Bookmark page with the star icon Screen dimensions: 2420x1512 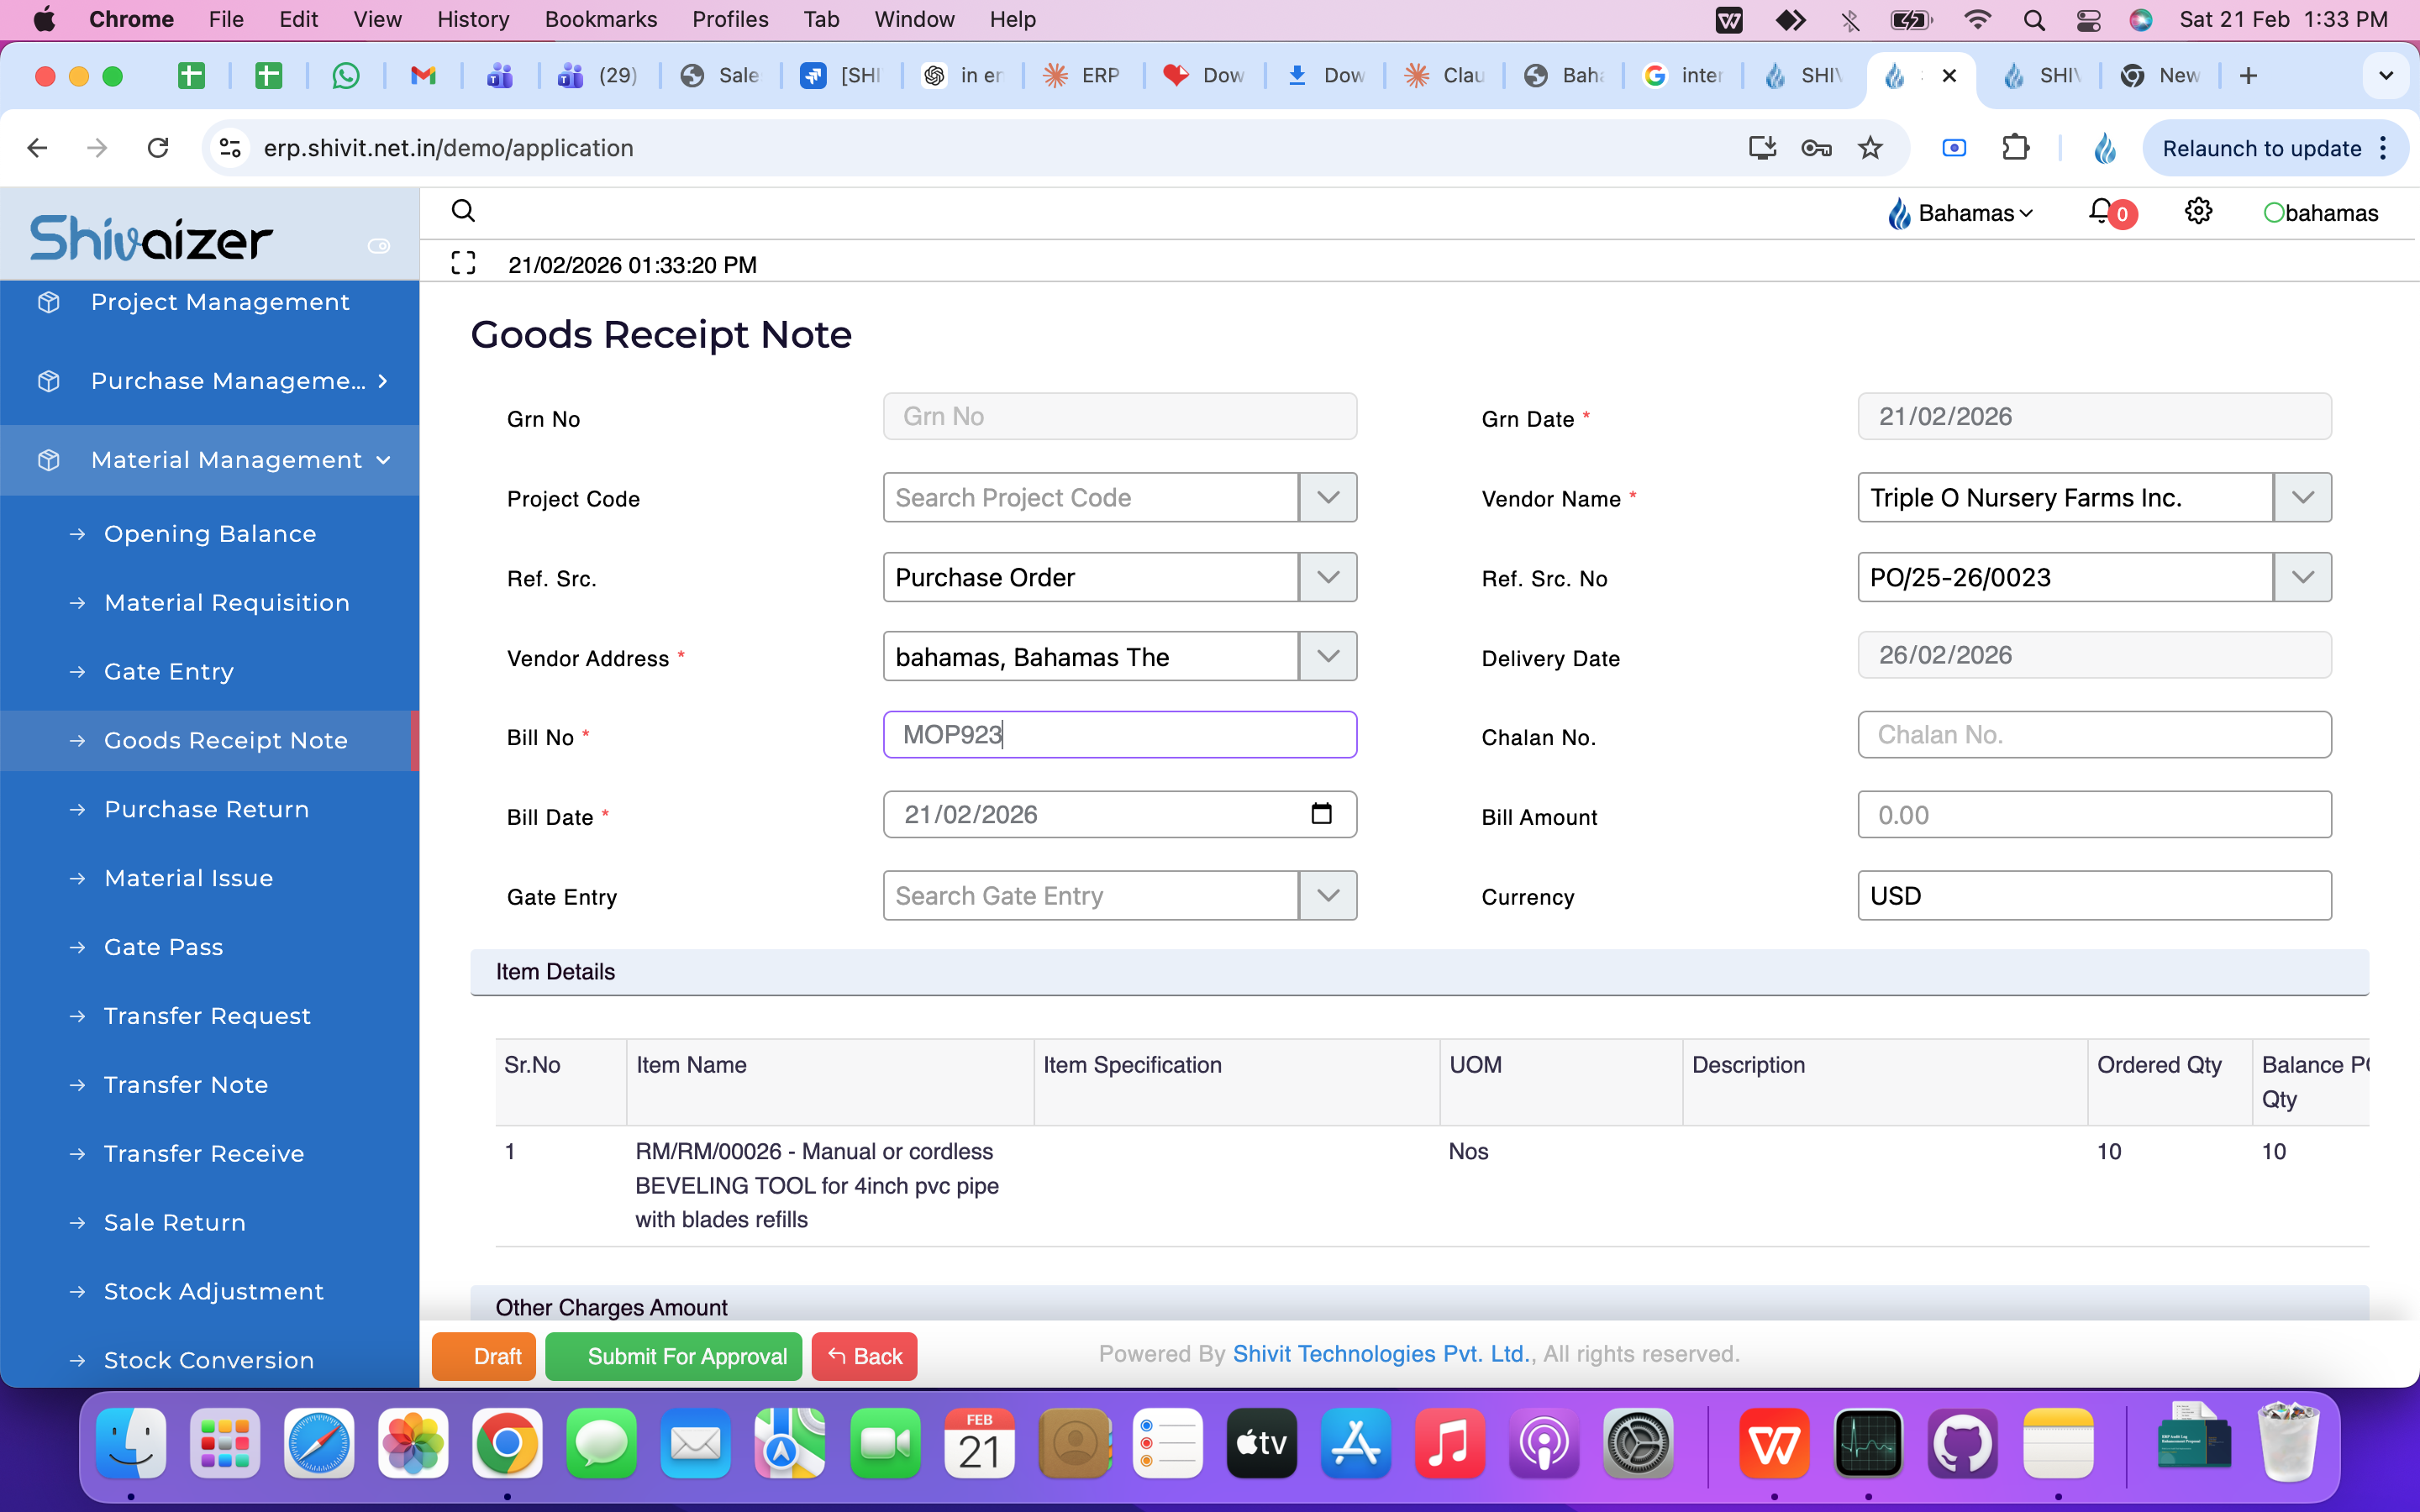[1869, 148]
